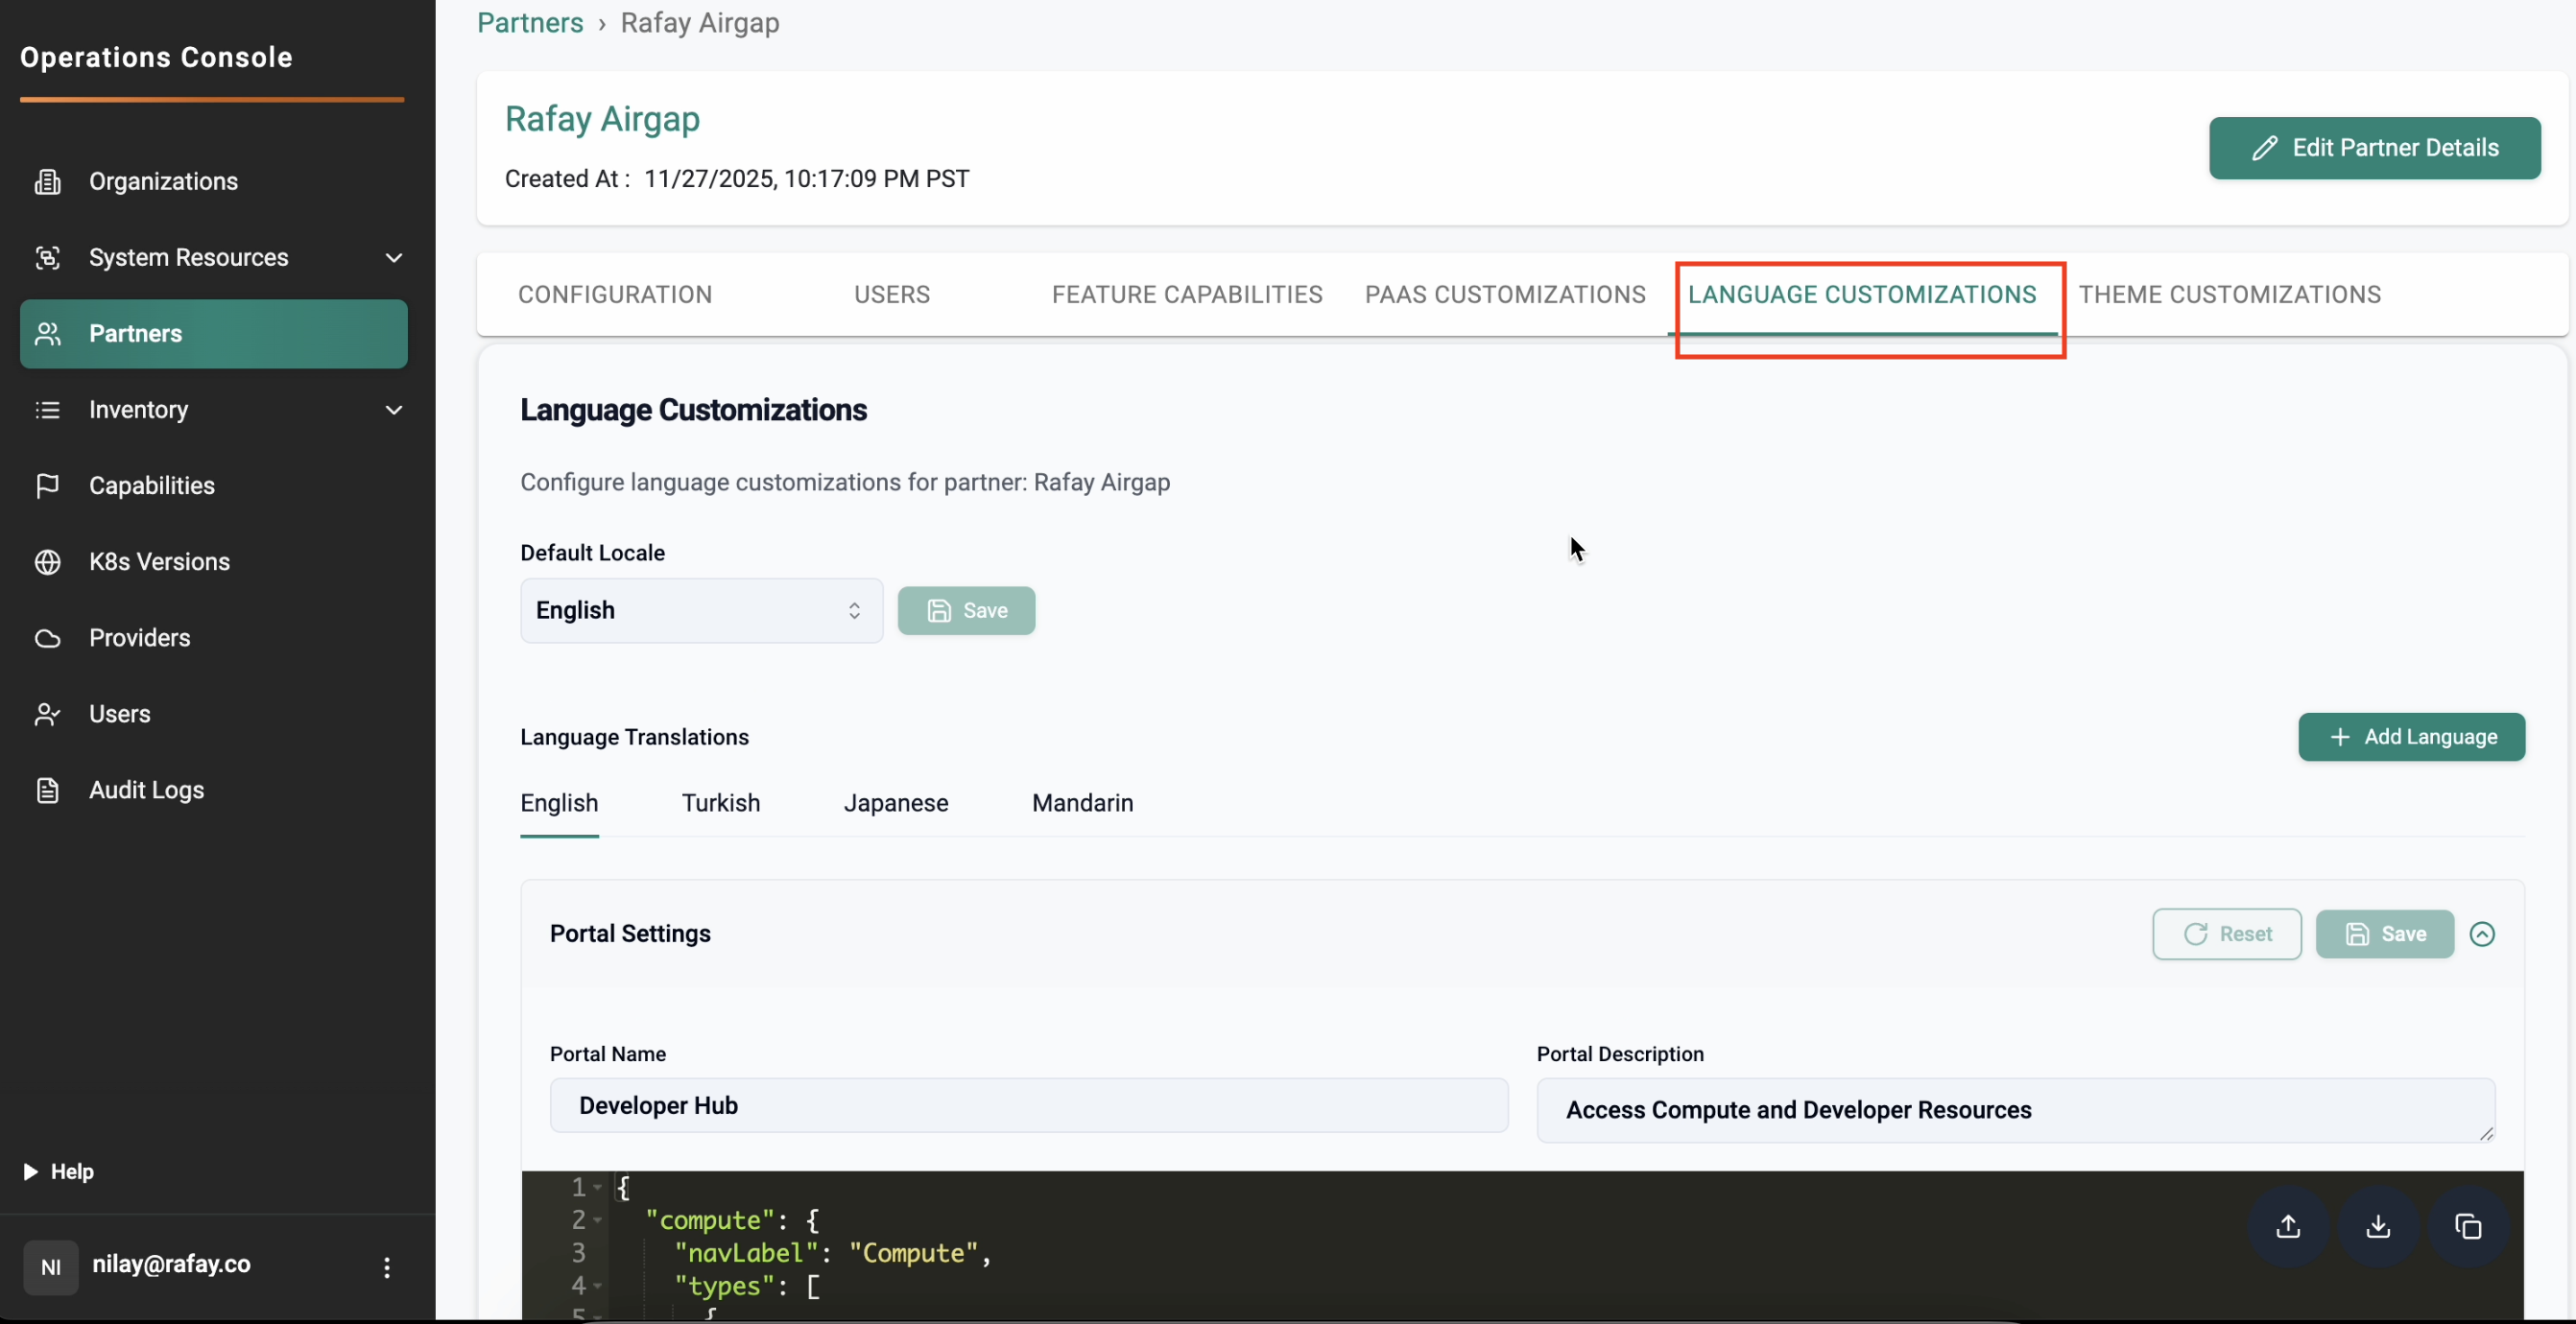This screenshot has height=1324, width=2576.
Task: Open the user menu three-dots icon
Action: pos(387,1268)
